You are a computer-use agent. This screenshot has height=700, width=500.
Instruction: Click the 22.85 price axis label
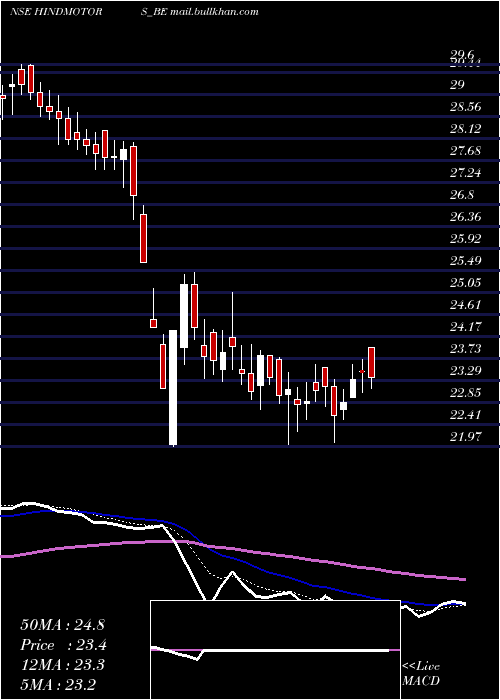coord(466,393)
